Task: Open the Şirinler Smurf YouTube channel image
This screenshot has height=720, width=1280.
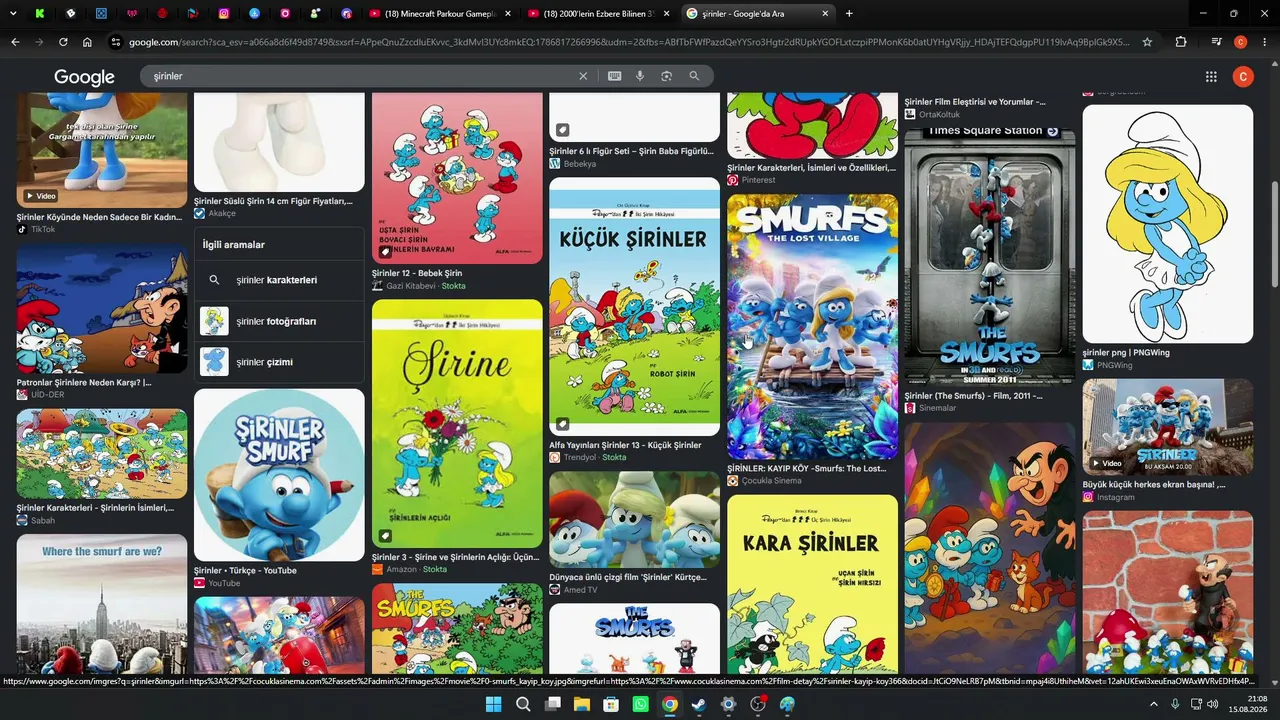Action: [x=279, y=475]
